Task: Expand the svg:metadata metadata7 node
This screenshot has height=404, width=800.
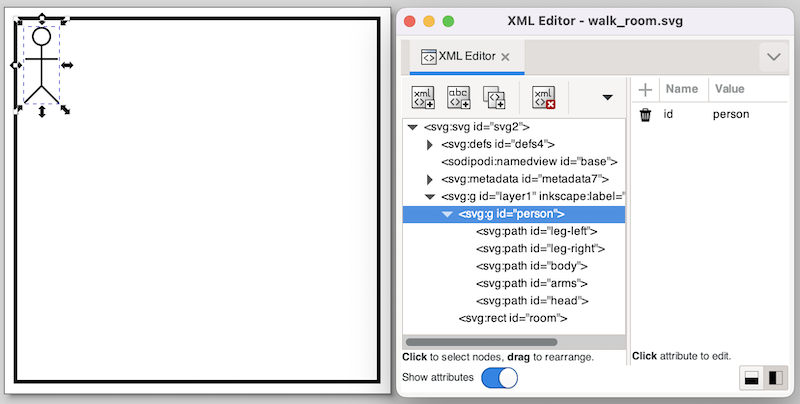Action: pyautogui.click(x=430, y=179)
